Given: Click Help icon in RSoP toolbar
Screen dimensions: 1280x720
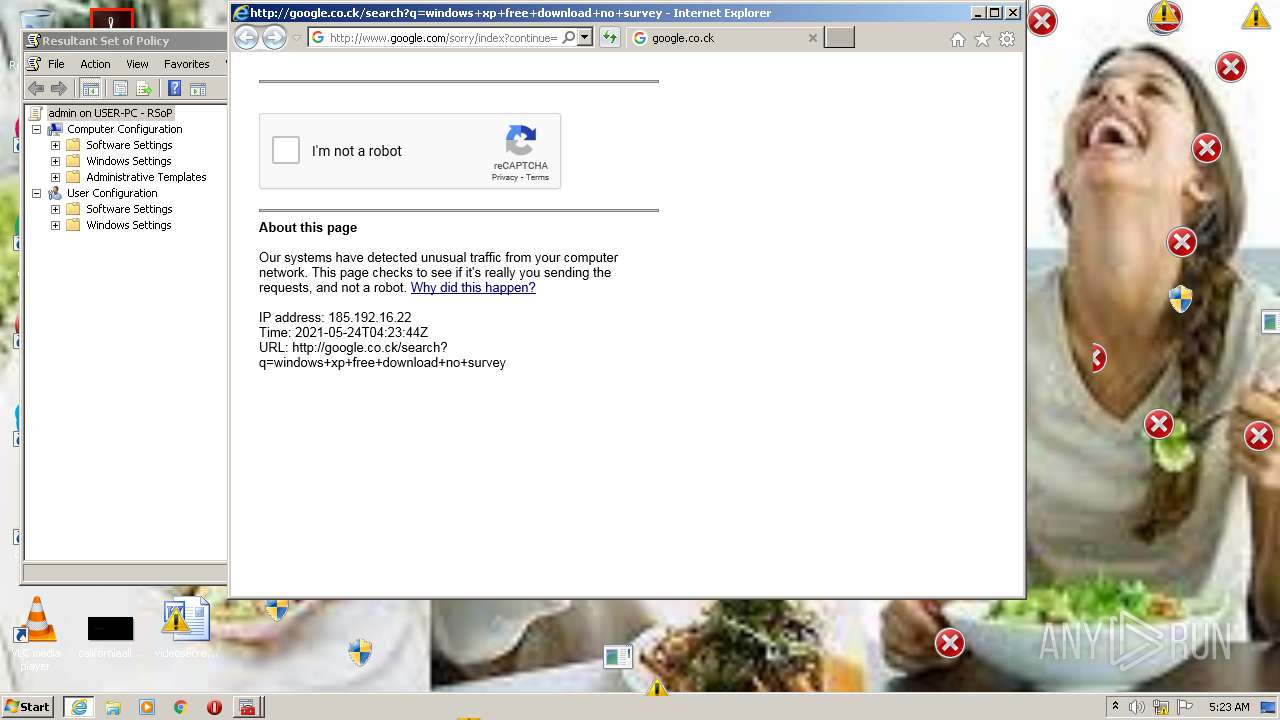Looking at the screenshot, I should (174, 88).
